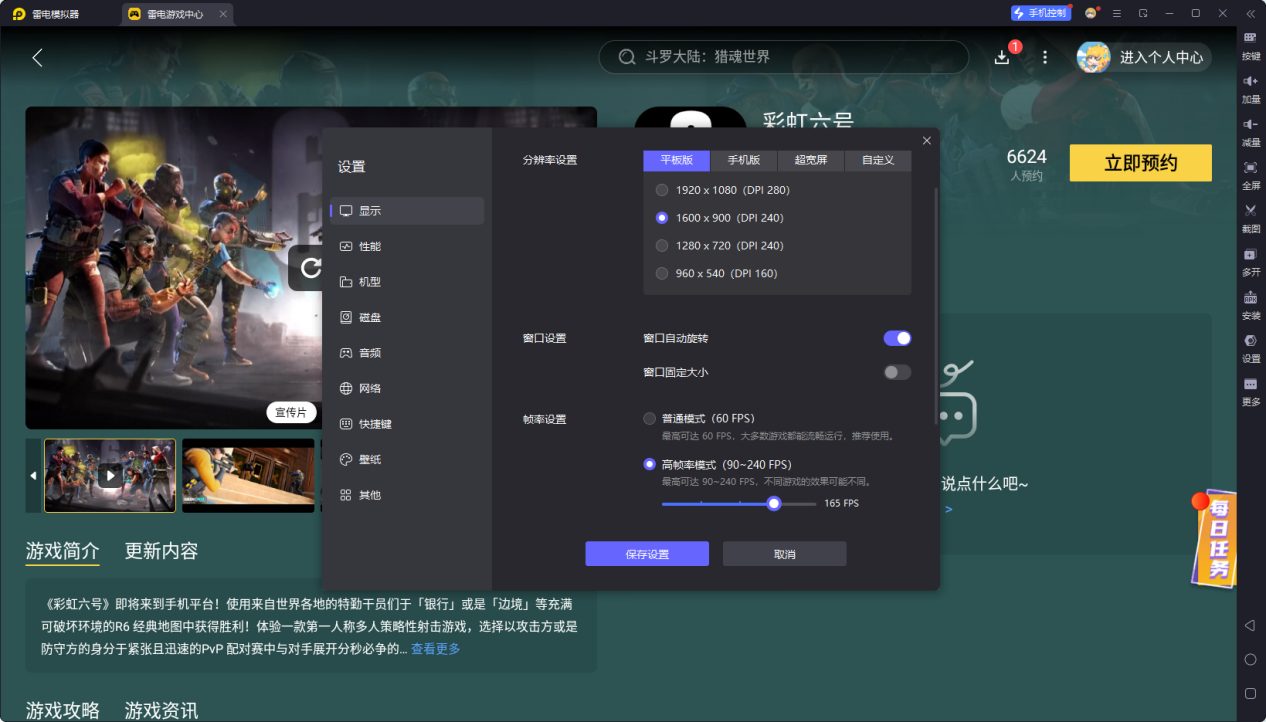
Task: Click the 加量 volume up icon
Action: coord(1250,88)
